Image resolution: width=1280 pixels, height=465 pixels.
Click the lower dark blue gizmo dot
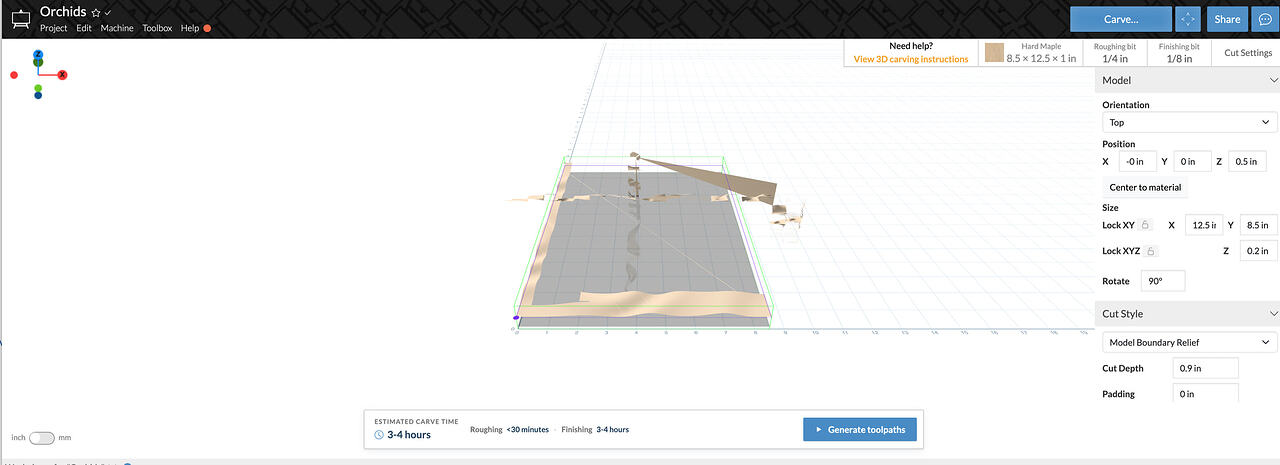[x=38, y=96]
